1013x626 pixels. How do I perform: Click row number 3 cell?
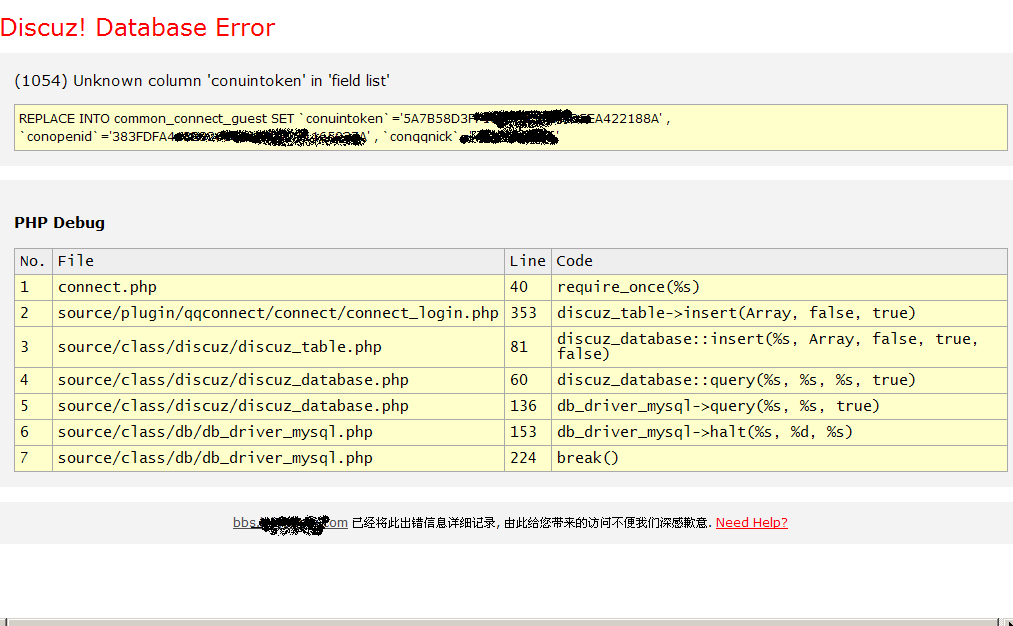33,347
